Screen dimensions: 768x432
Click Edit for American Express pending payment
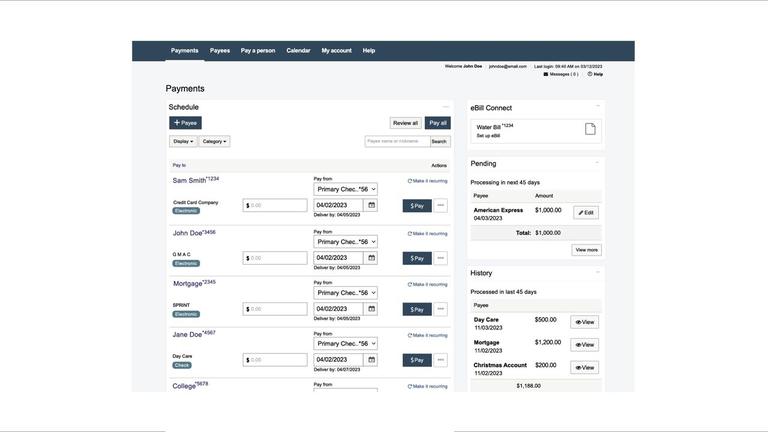[586, 213]
